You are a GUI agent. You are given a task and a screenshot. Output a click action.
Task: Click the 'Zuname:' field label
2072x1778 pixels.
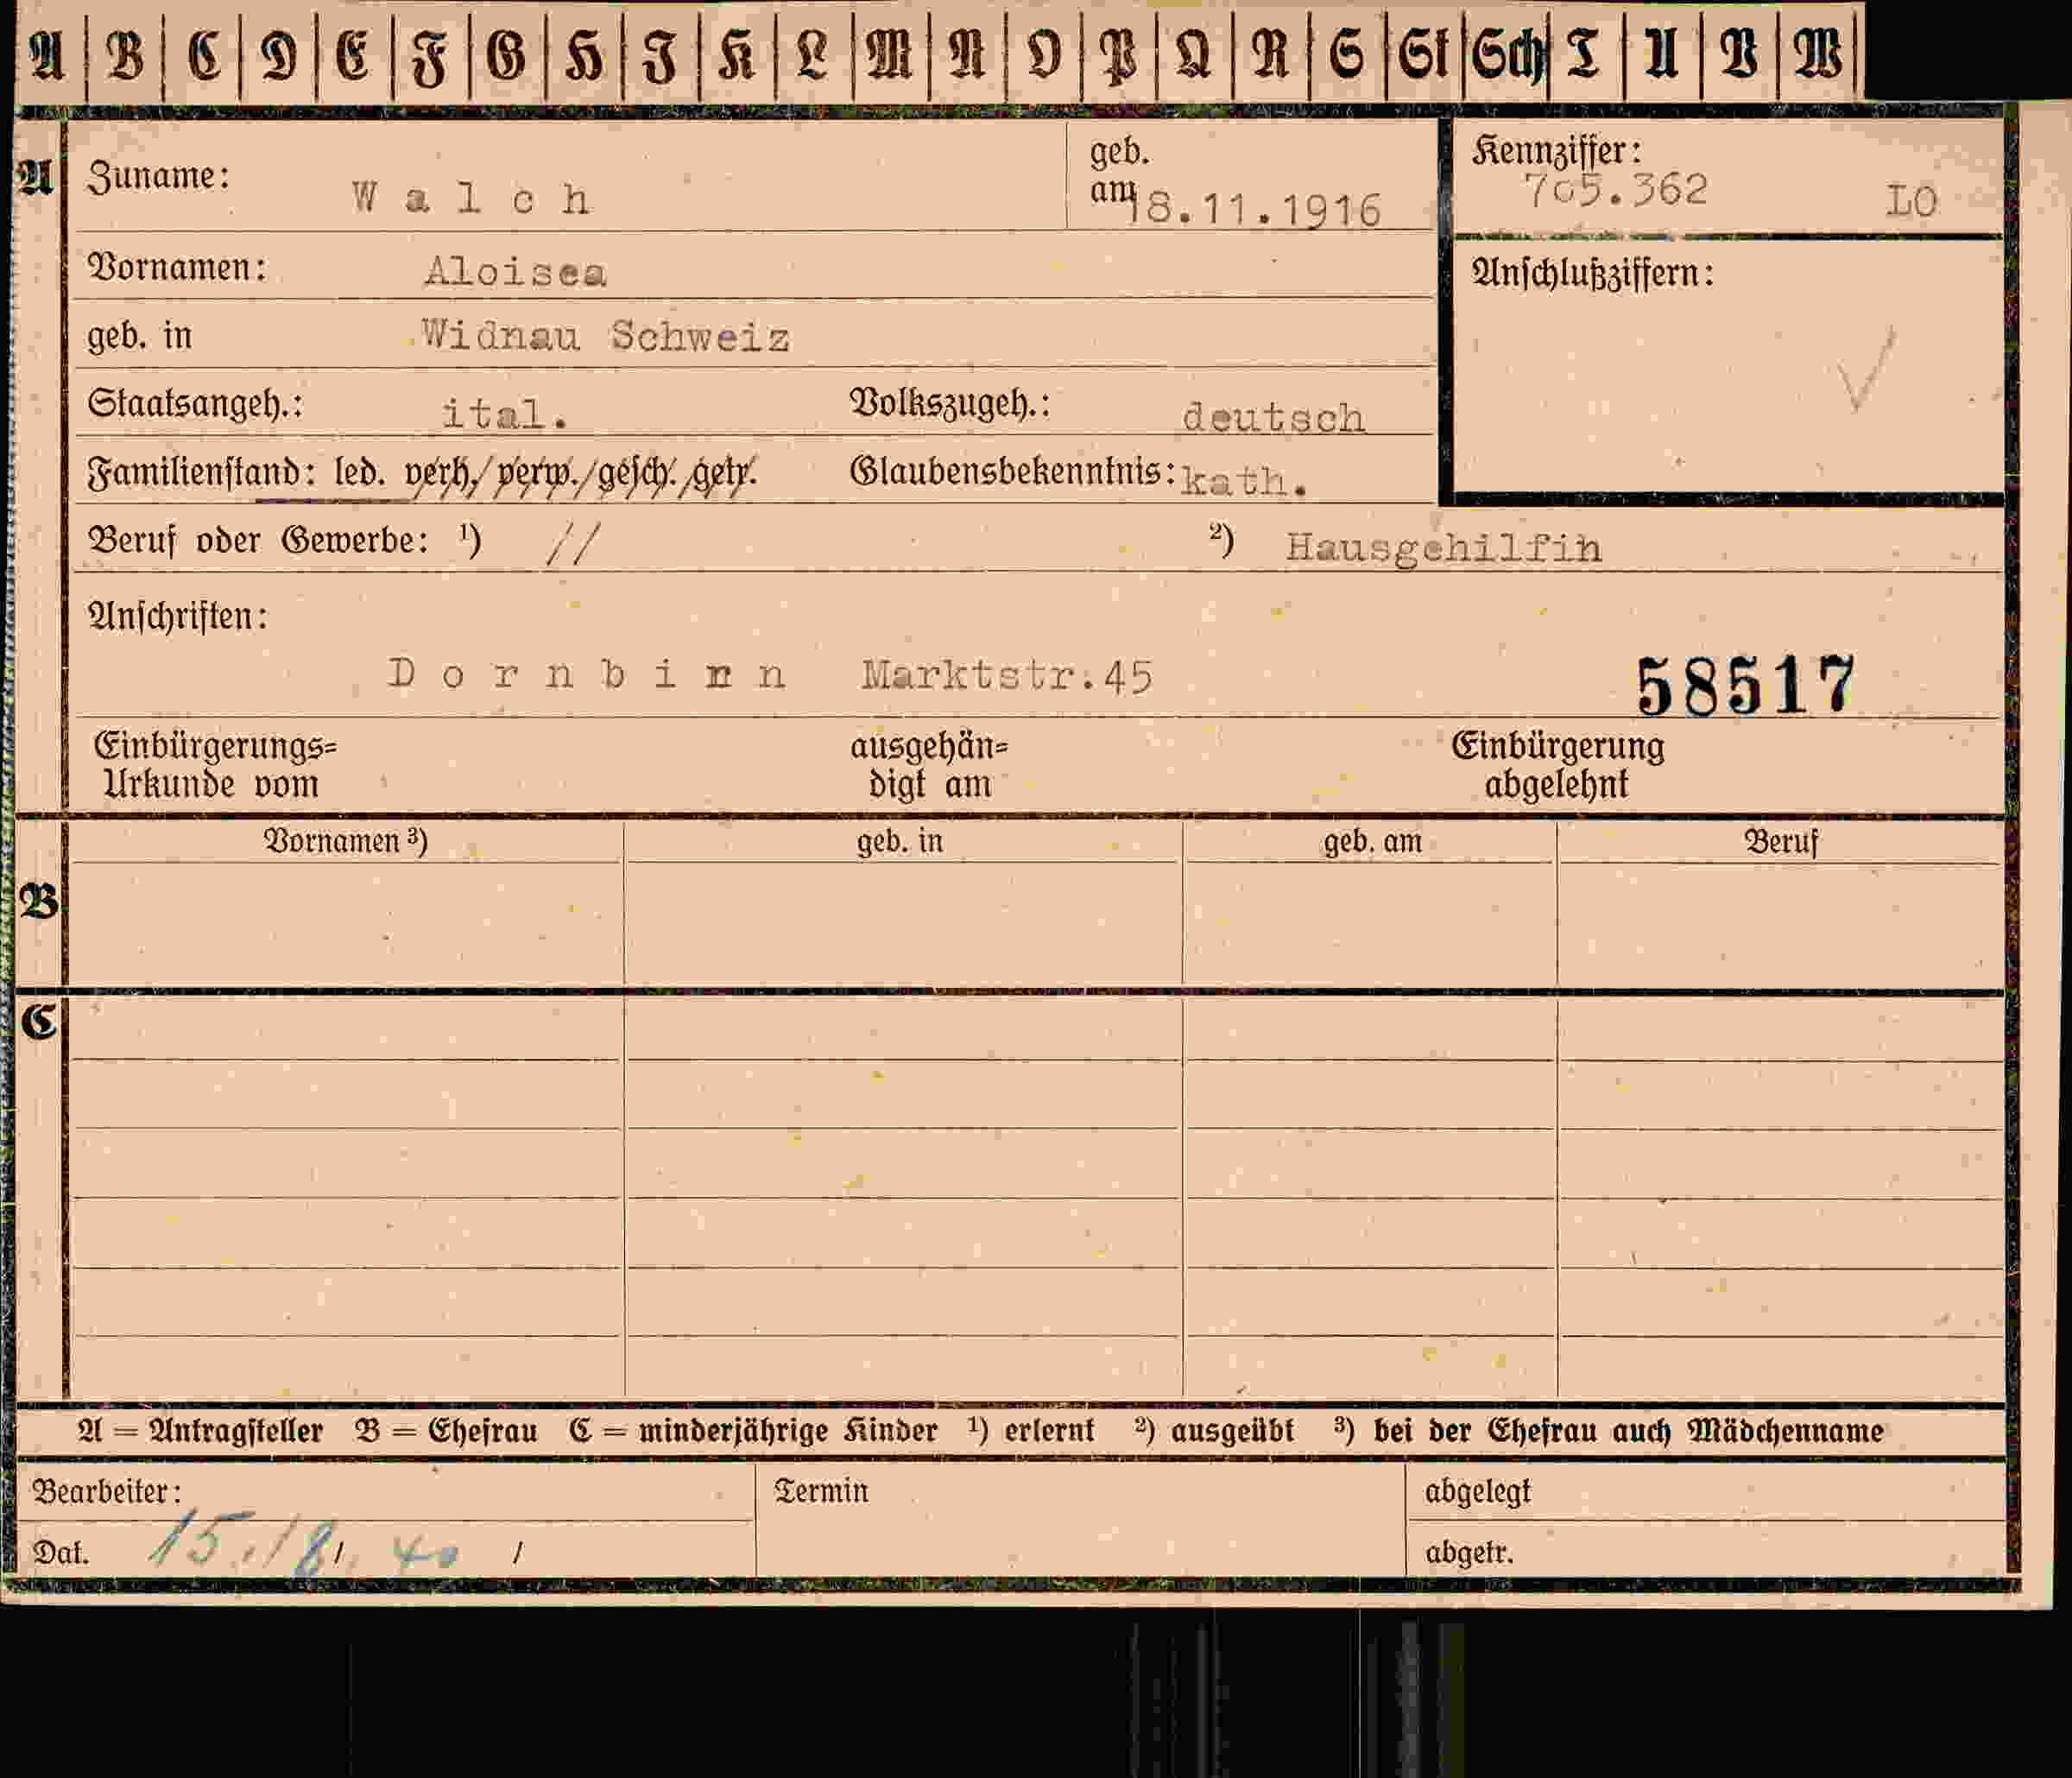159,176
